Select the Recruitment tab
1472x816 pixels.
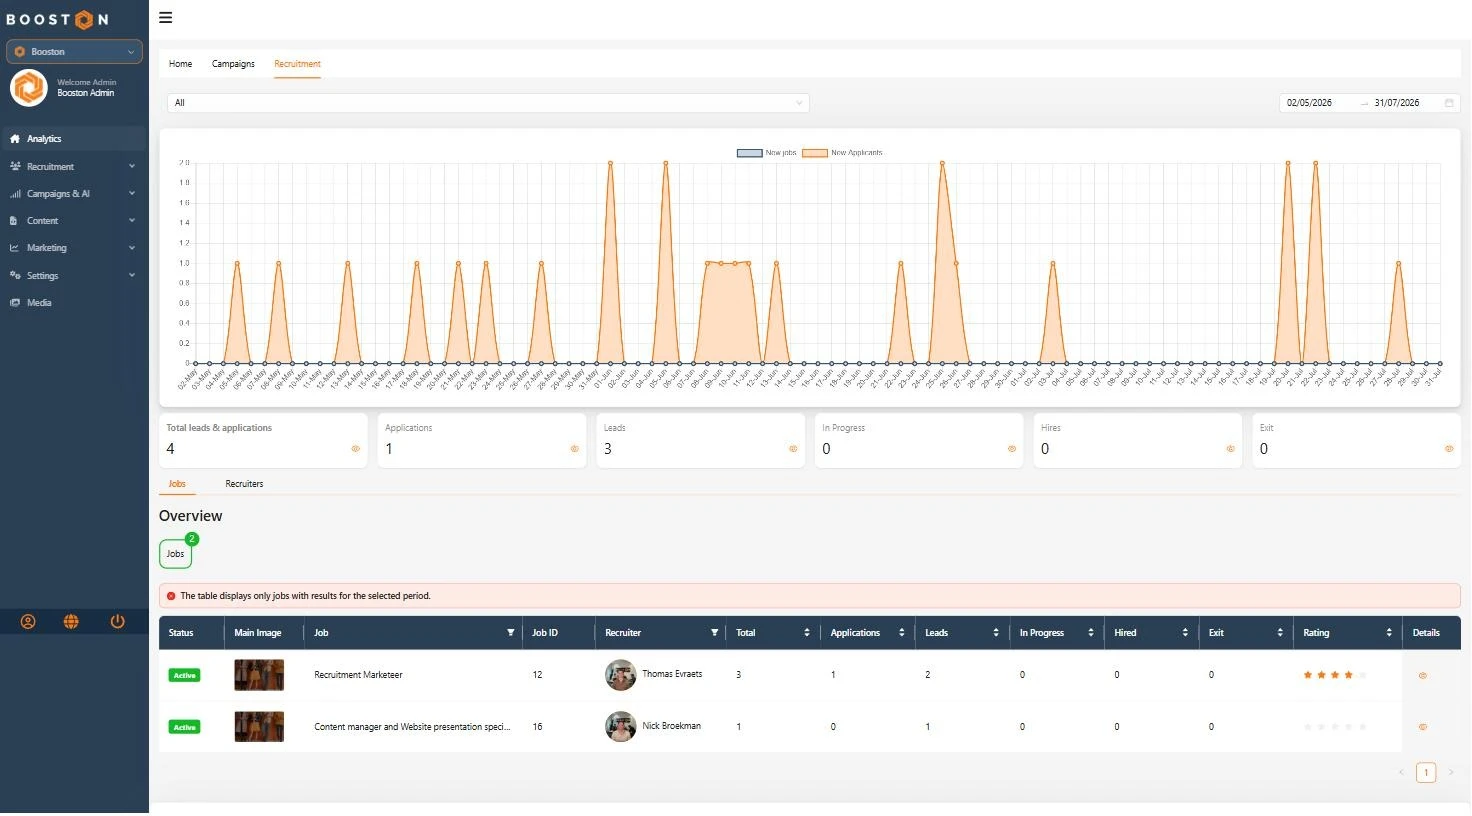point(297,64)
